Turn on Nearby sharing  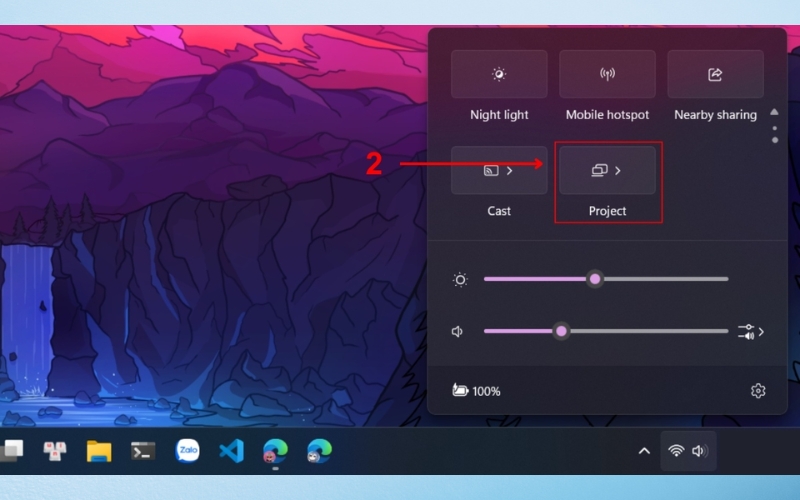(715, 75)
